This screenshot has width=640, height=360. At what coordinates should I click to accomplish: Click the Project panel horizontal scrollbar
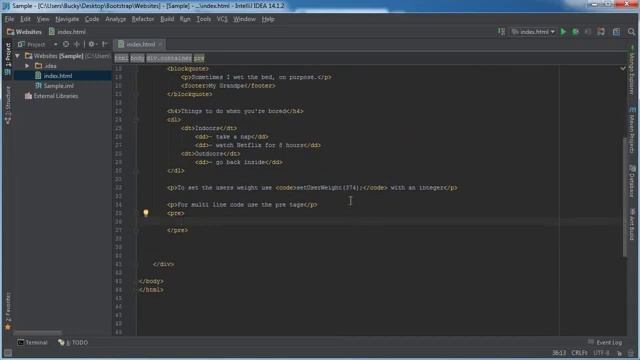pos(38,333)
